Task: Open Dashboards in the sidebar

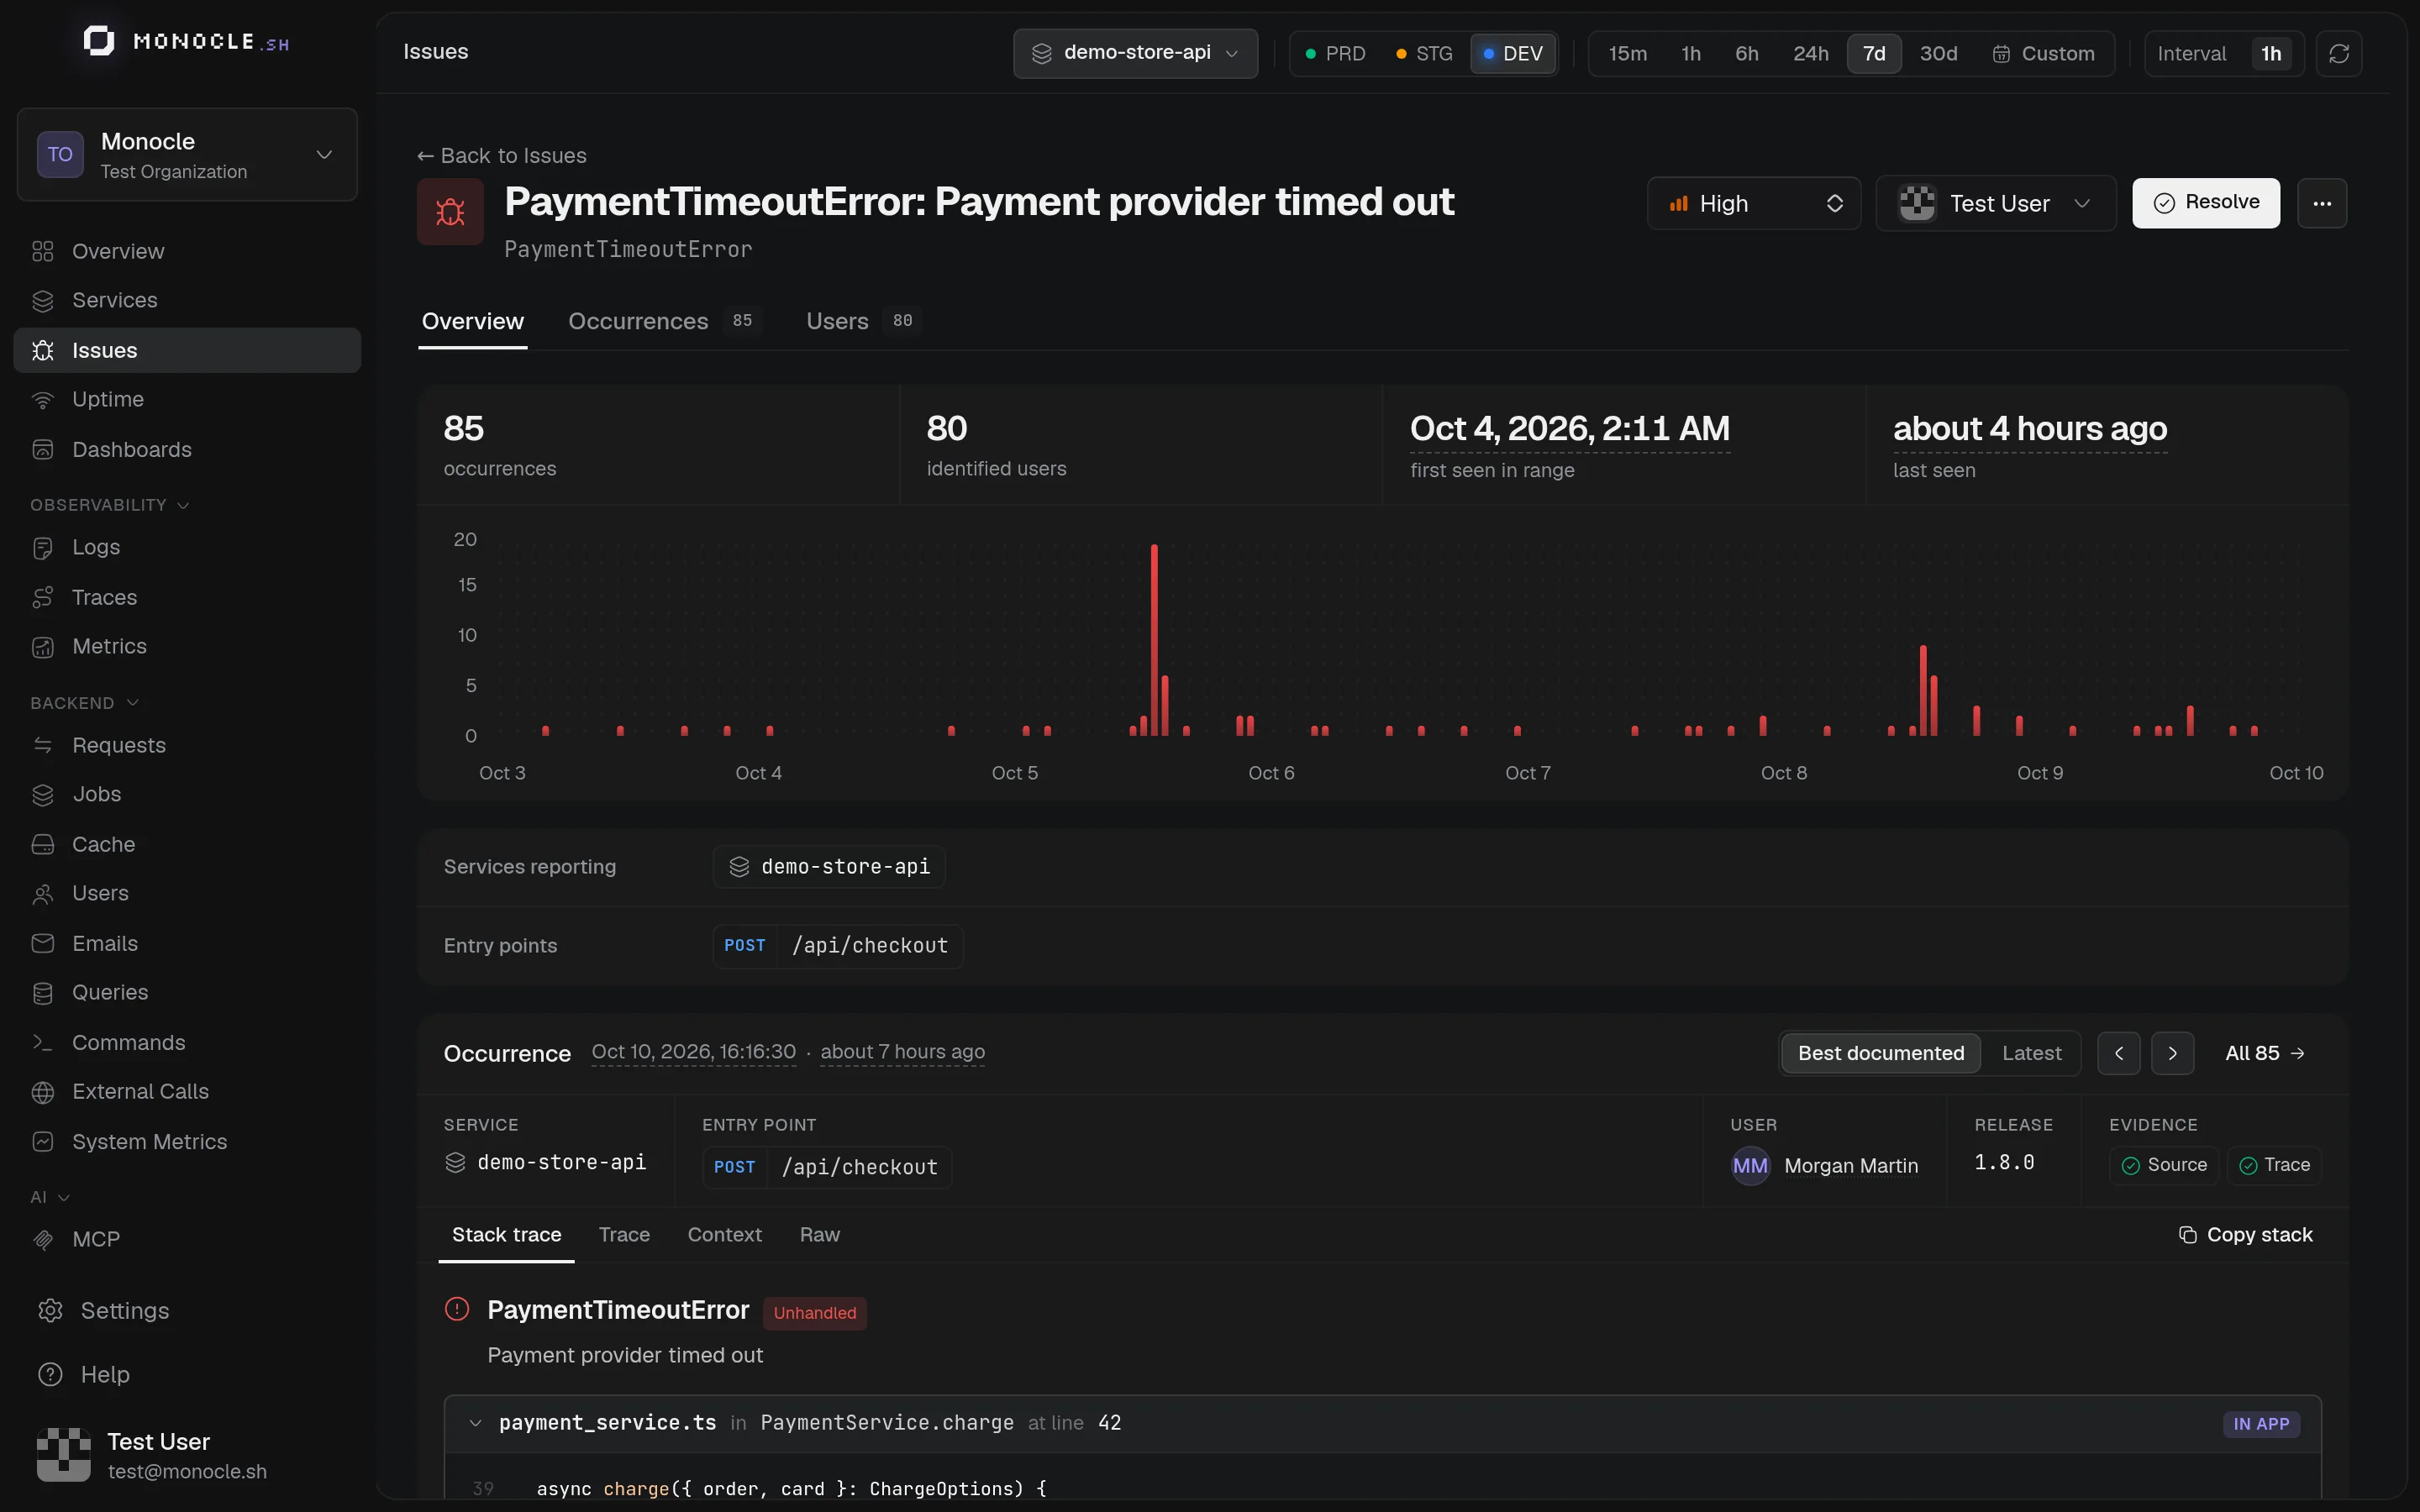Action: pyautogui.click(x=187, y=449)
